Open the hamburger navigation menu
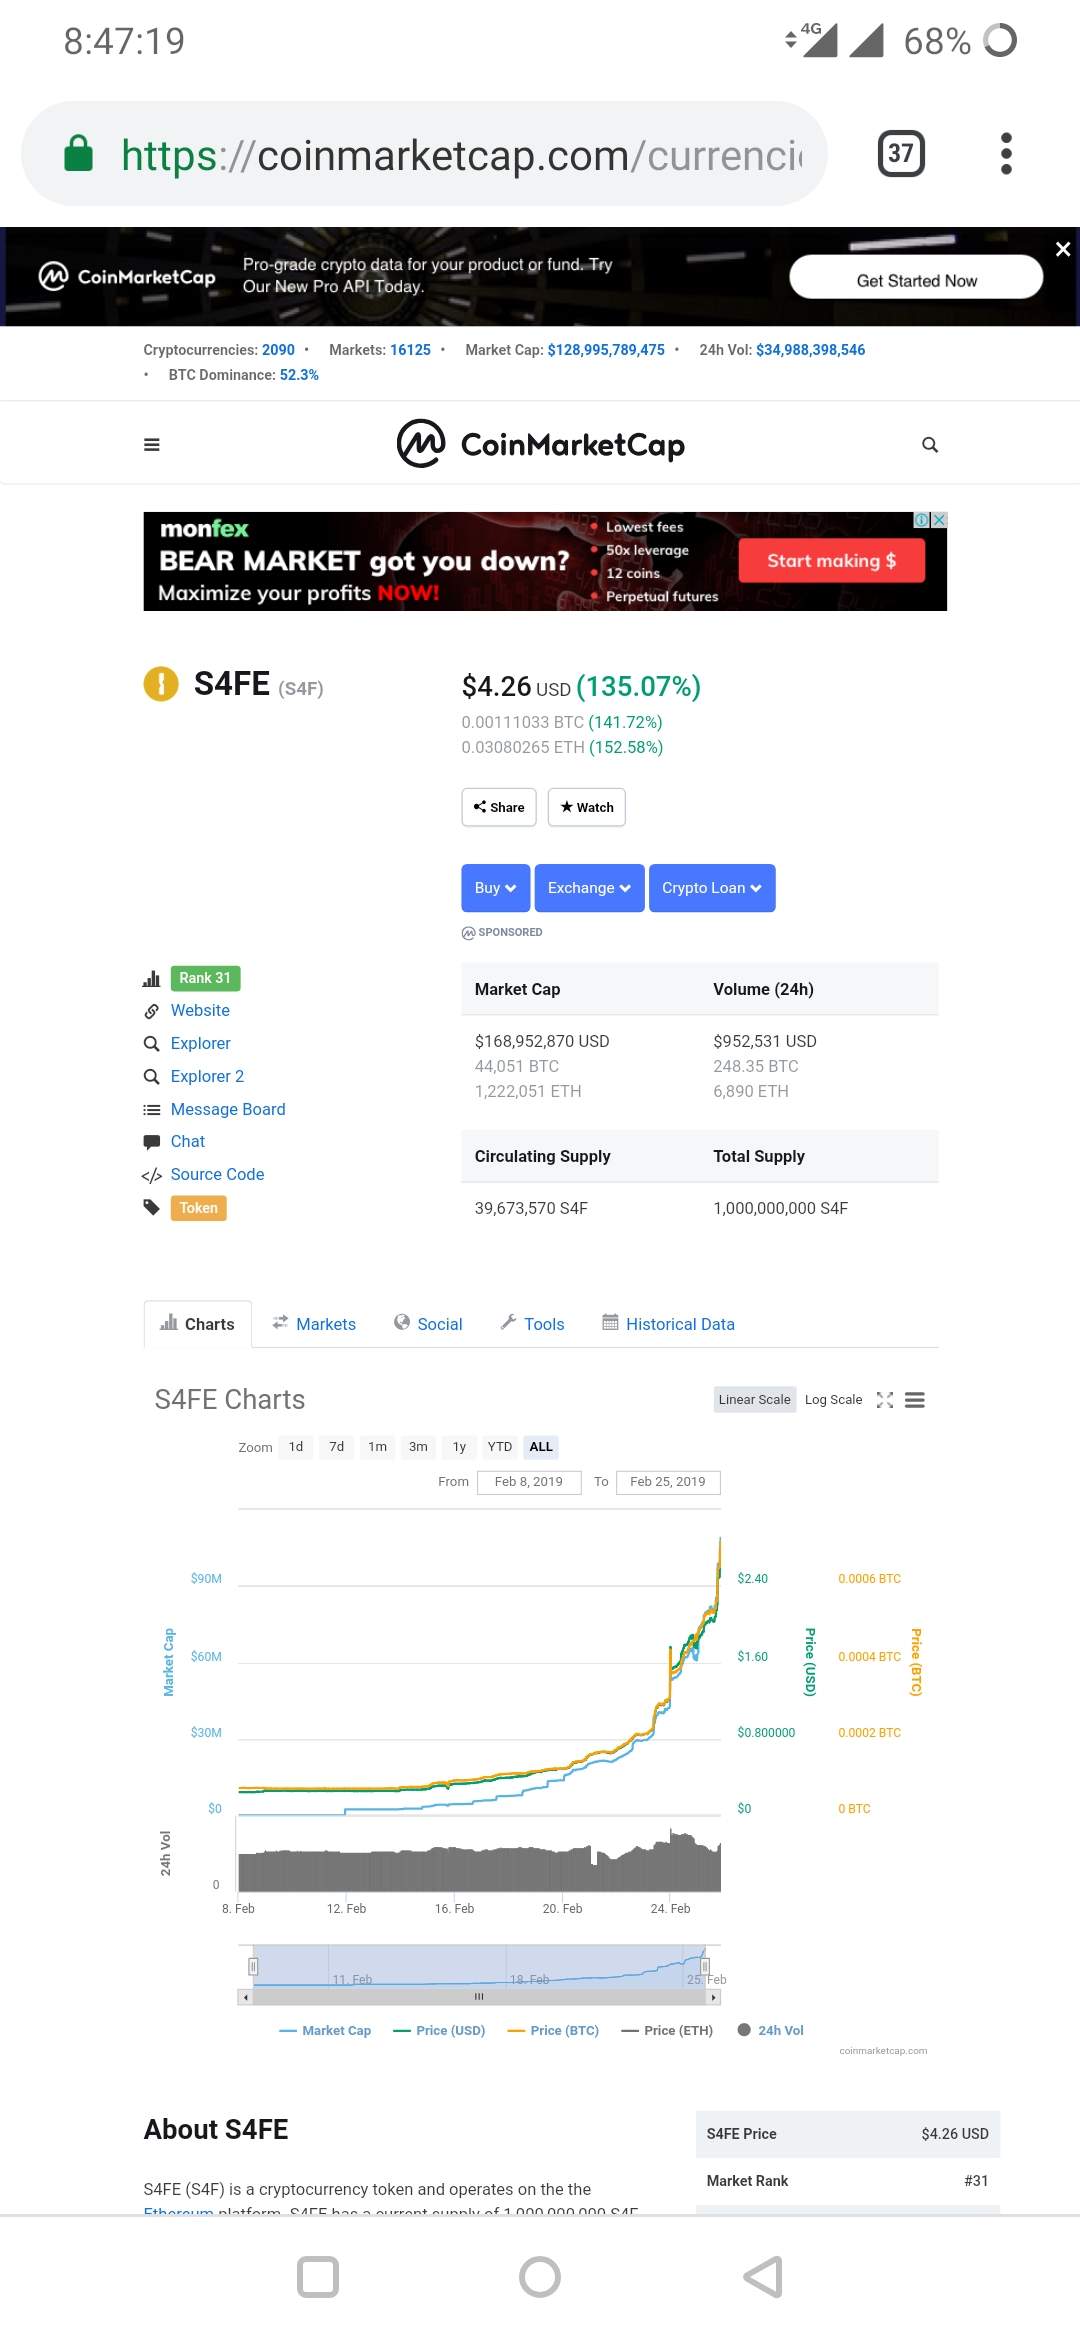The height and width of the screenshot is (2340, 1080). coord(152,445)
